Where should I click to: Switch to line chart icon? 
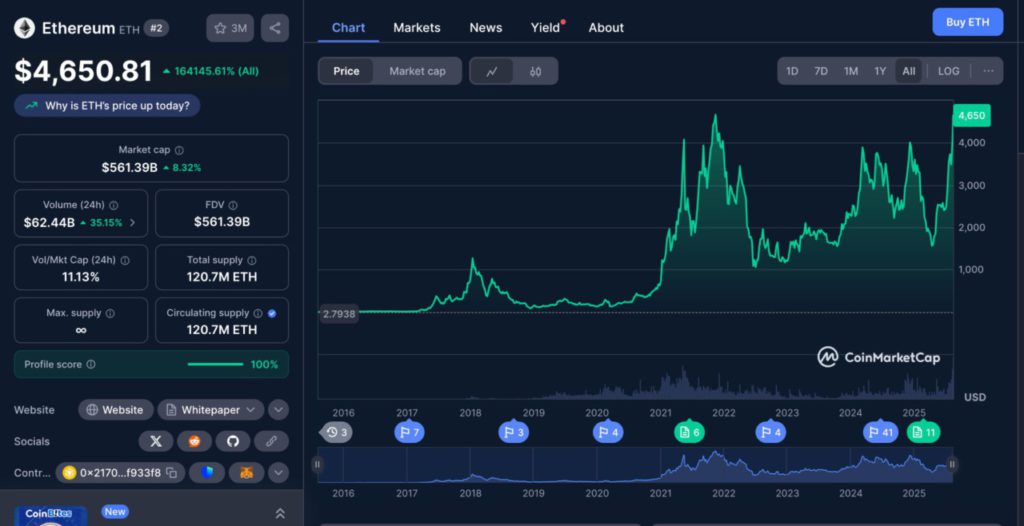(492, 71)
